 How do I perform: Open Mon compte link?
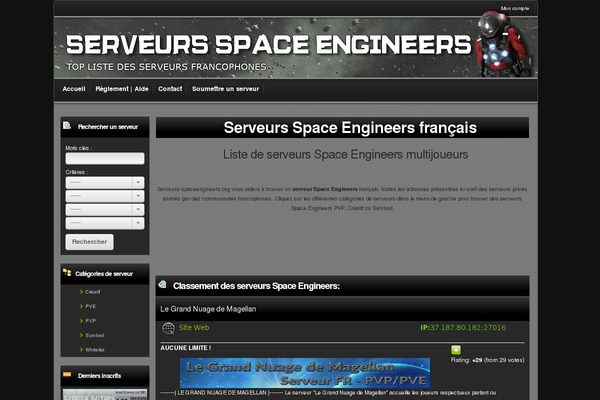click(x=515, y=8)
